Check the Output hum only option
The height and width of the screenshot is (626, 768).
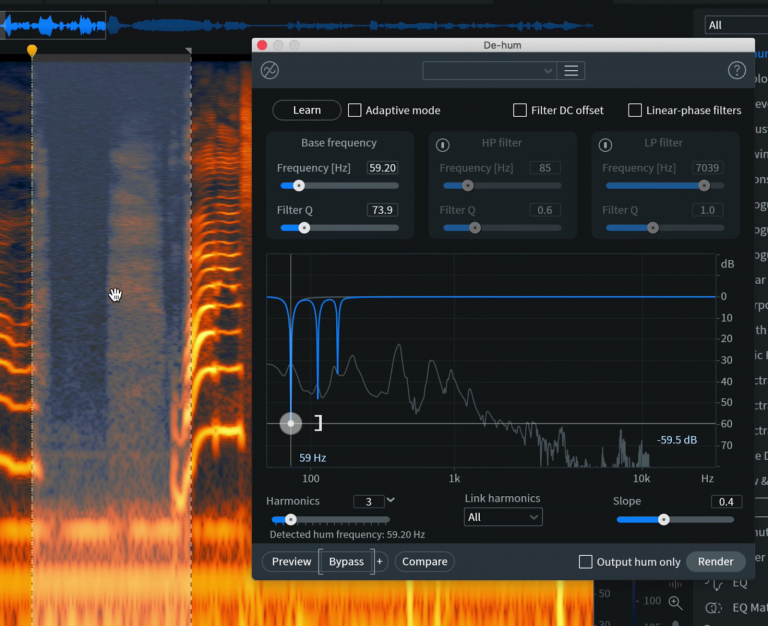pos(586,562)
